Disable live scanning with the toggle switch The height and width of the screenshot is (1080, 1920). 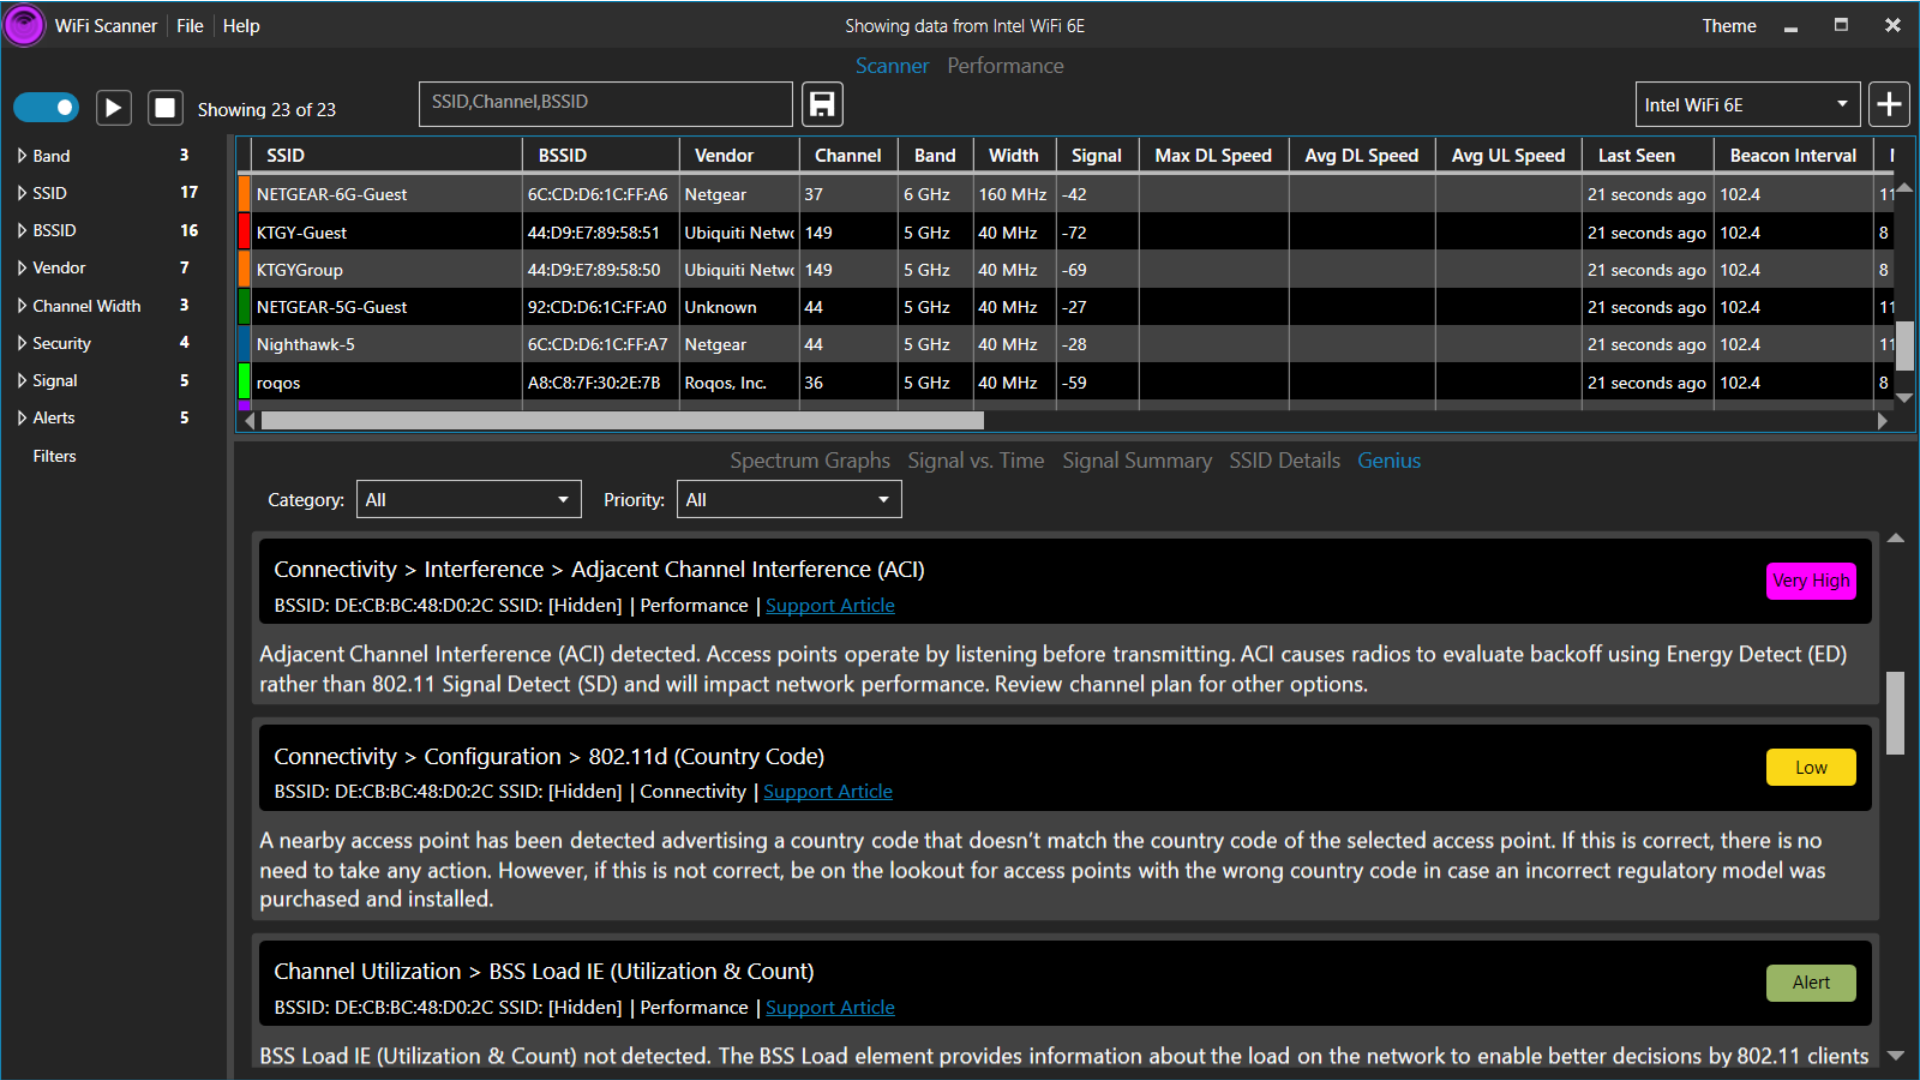click(x=46, y=107)
